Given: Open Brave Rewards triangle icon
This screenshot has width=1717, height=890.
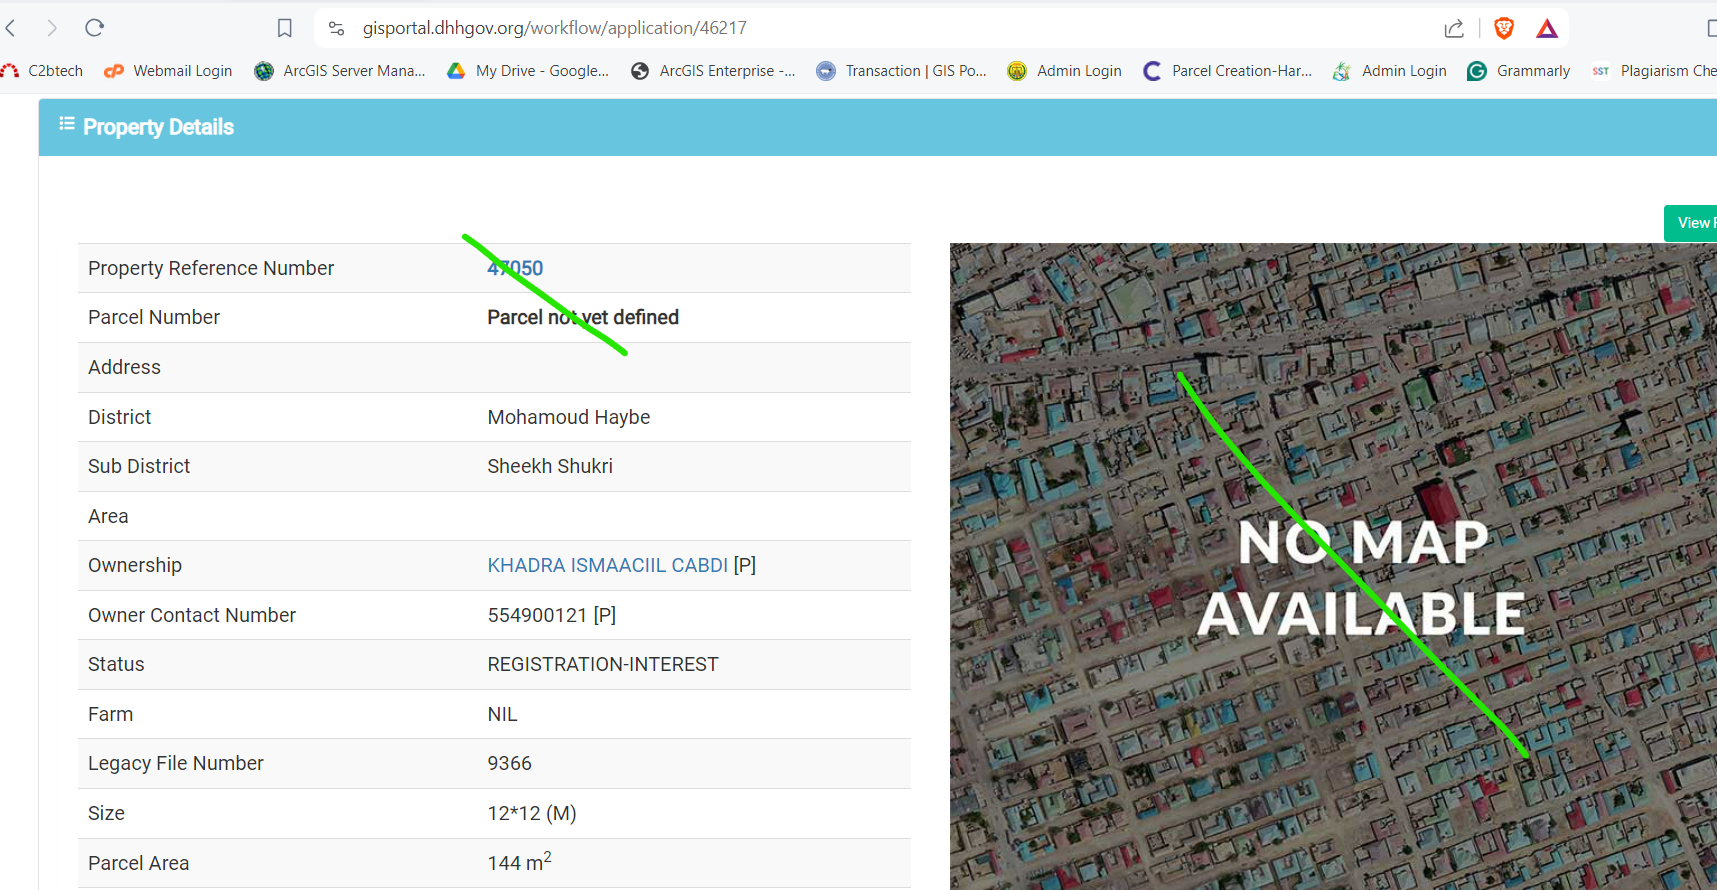Looking at the screenshot, I should point(1547,28).
